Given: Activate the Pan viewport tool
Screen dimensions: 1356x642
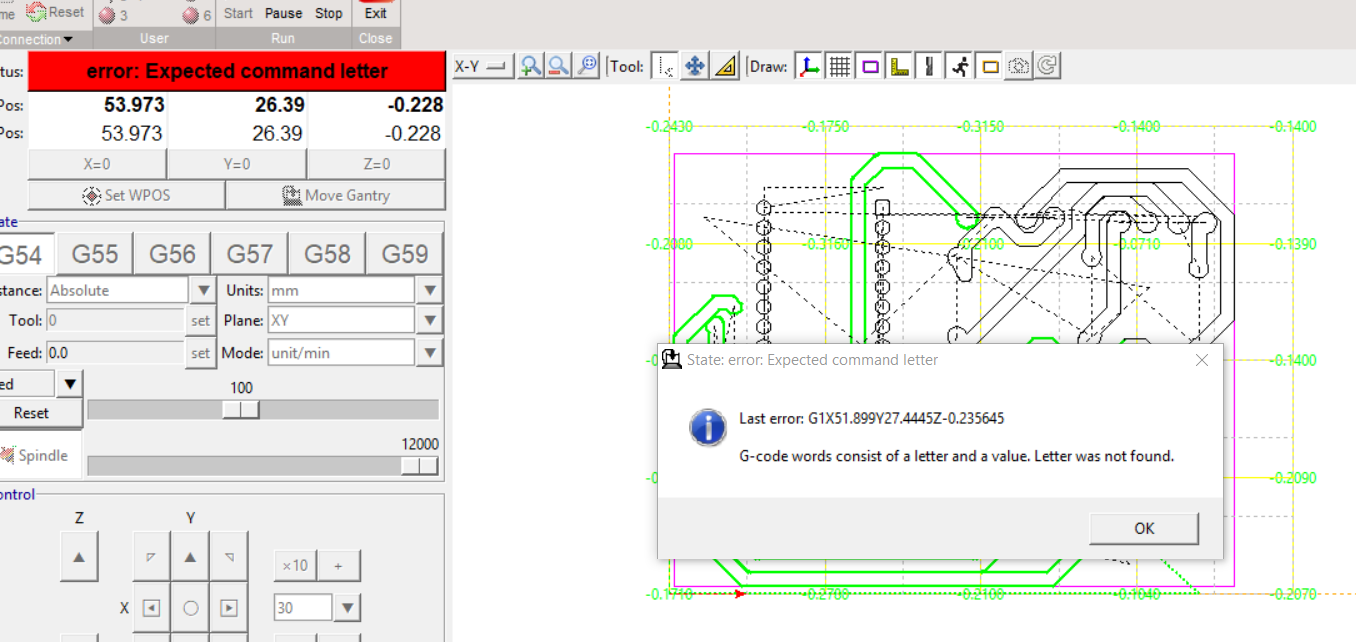Looking at the screenshot, I should pyautogui.click(x=695, y=66).
